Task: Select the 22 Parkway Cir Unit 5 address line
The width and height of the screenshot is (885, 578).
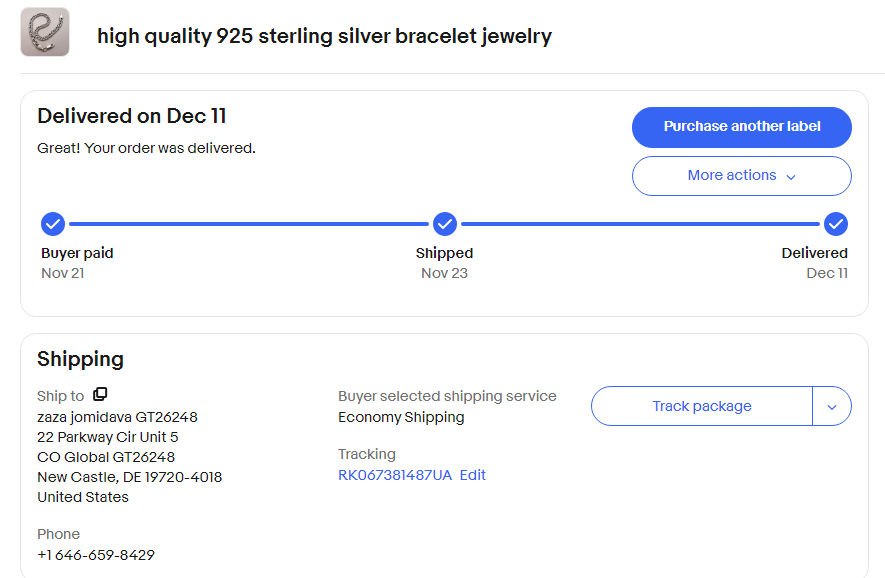Action: tap(108, 437)
